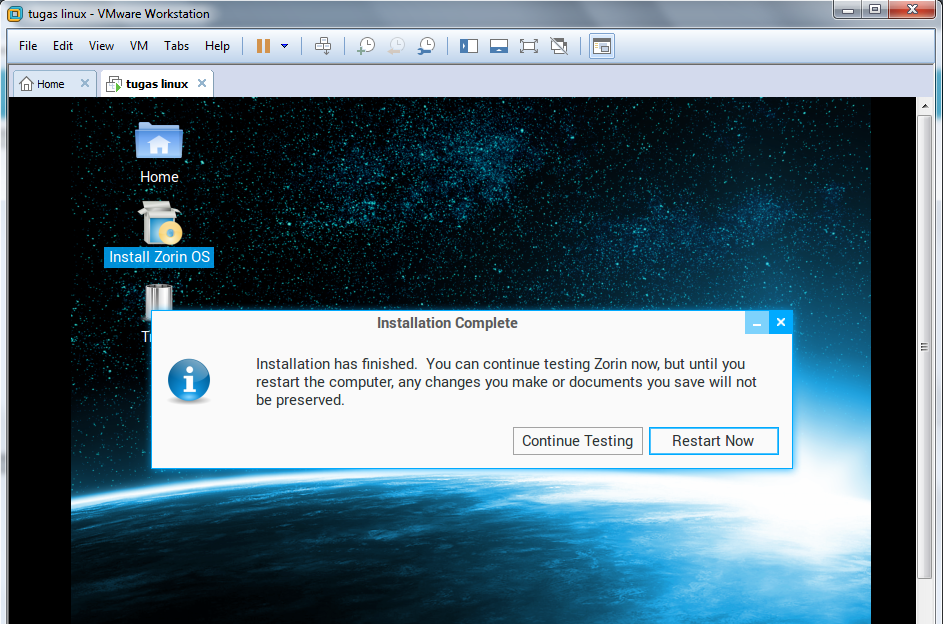
Task: Open the View menu
Action: [x=101, y=46]
